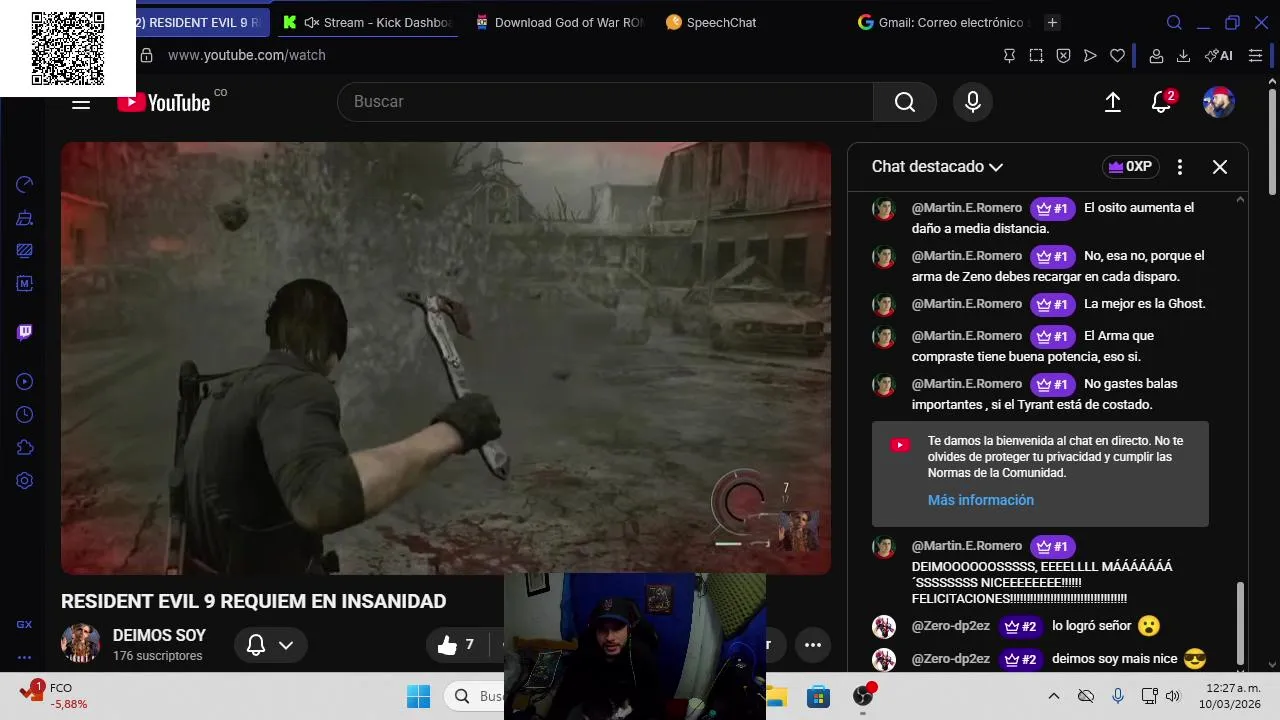The height and width of the screenshot is (720, 1280).
Task: Open the YouTube upload/create icon
Action: [x=1112, y=102]
